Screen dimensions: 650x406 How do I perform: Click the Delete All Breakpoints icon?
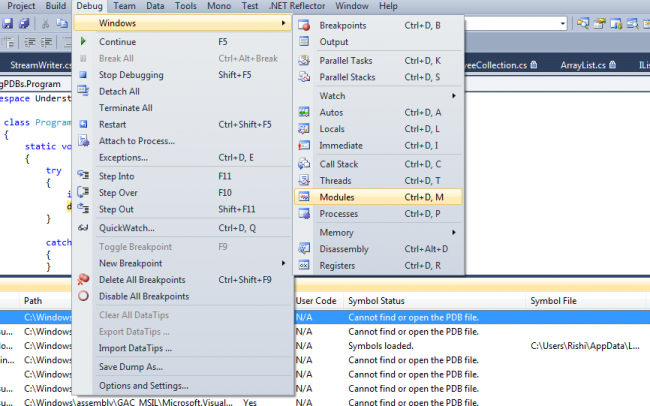(x=83, y=279)
